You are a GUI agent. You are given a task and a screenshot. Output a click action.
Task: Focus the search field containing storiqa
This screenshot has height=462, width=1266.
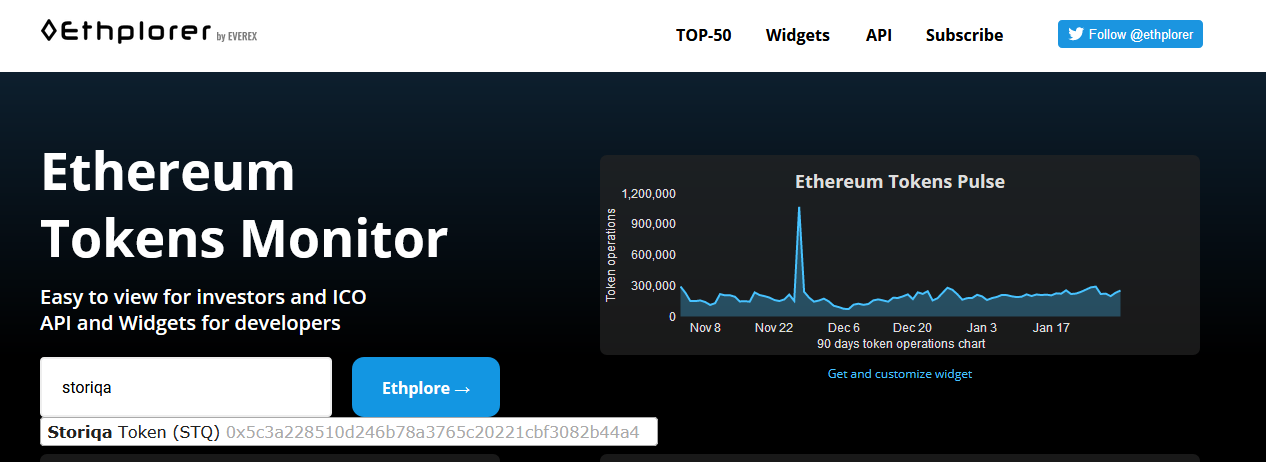186,387
